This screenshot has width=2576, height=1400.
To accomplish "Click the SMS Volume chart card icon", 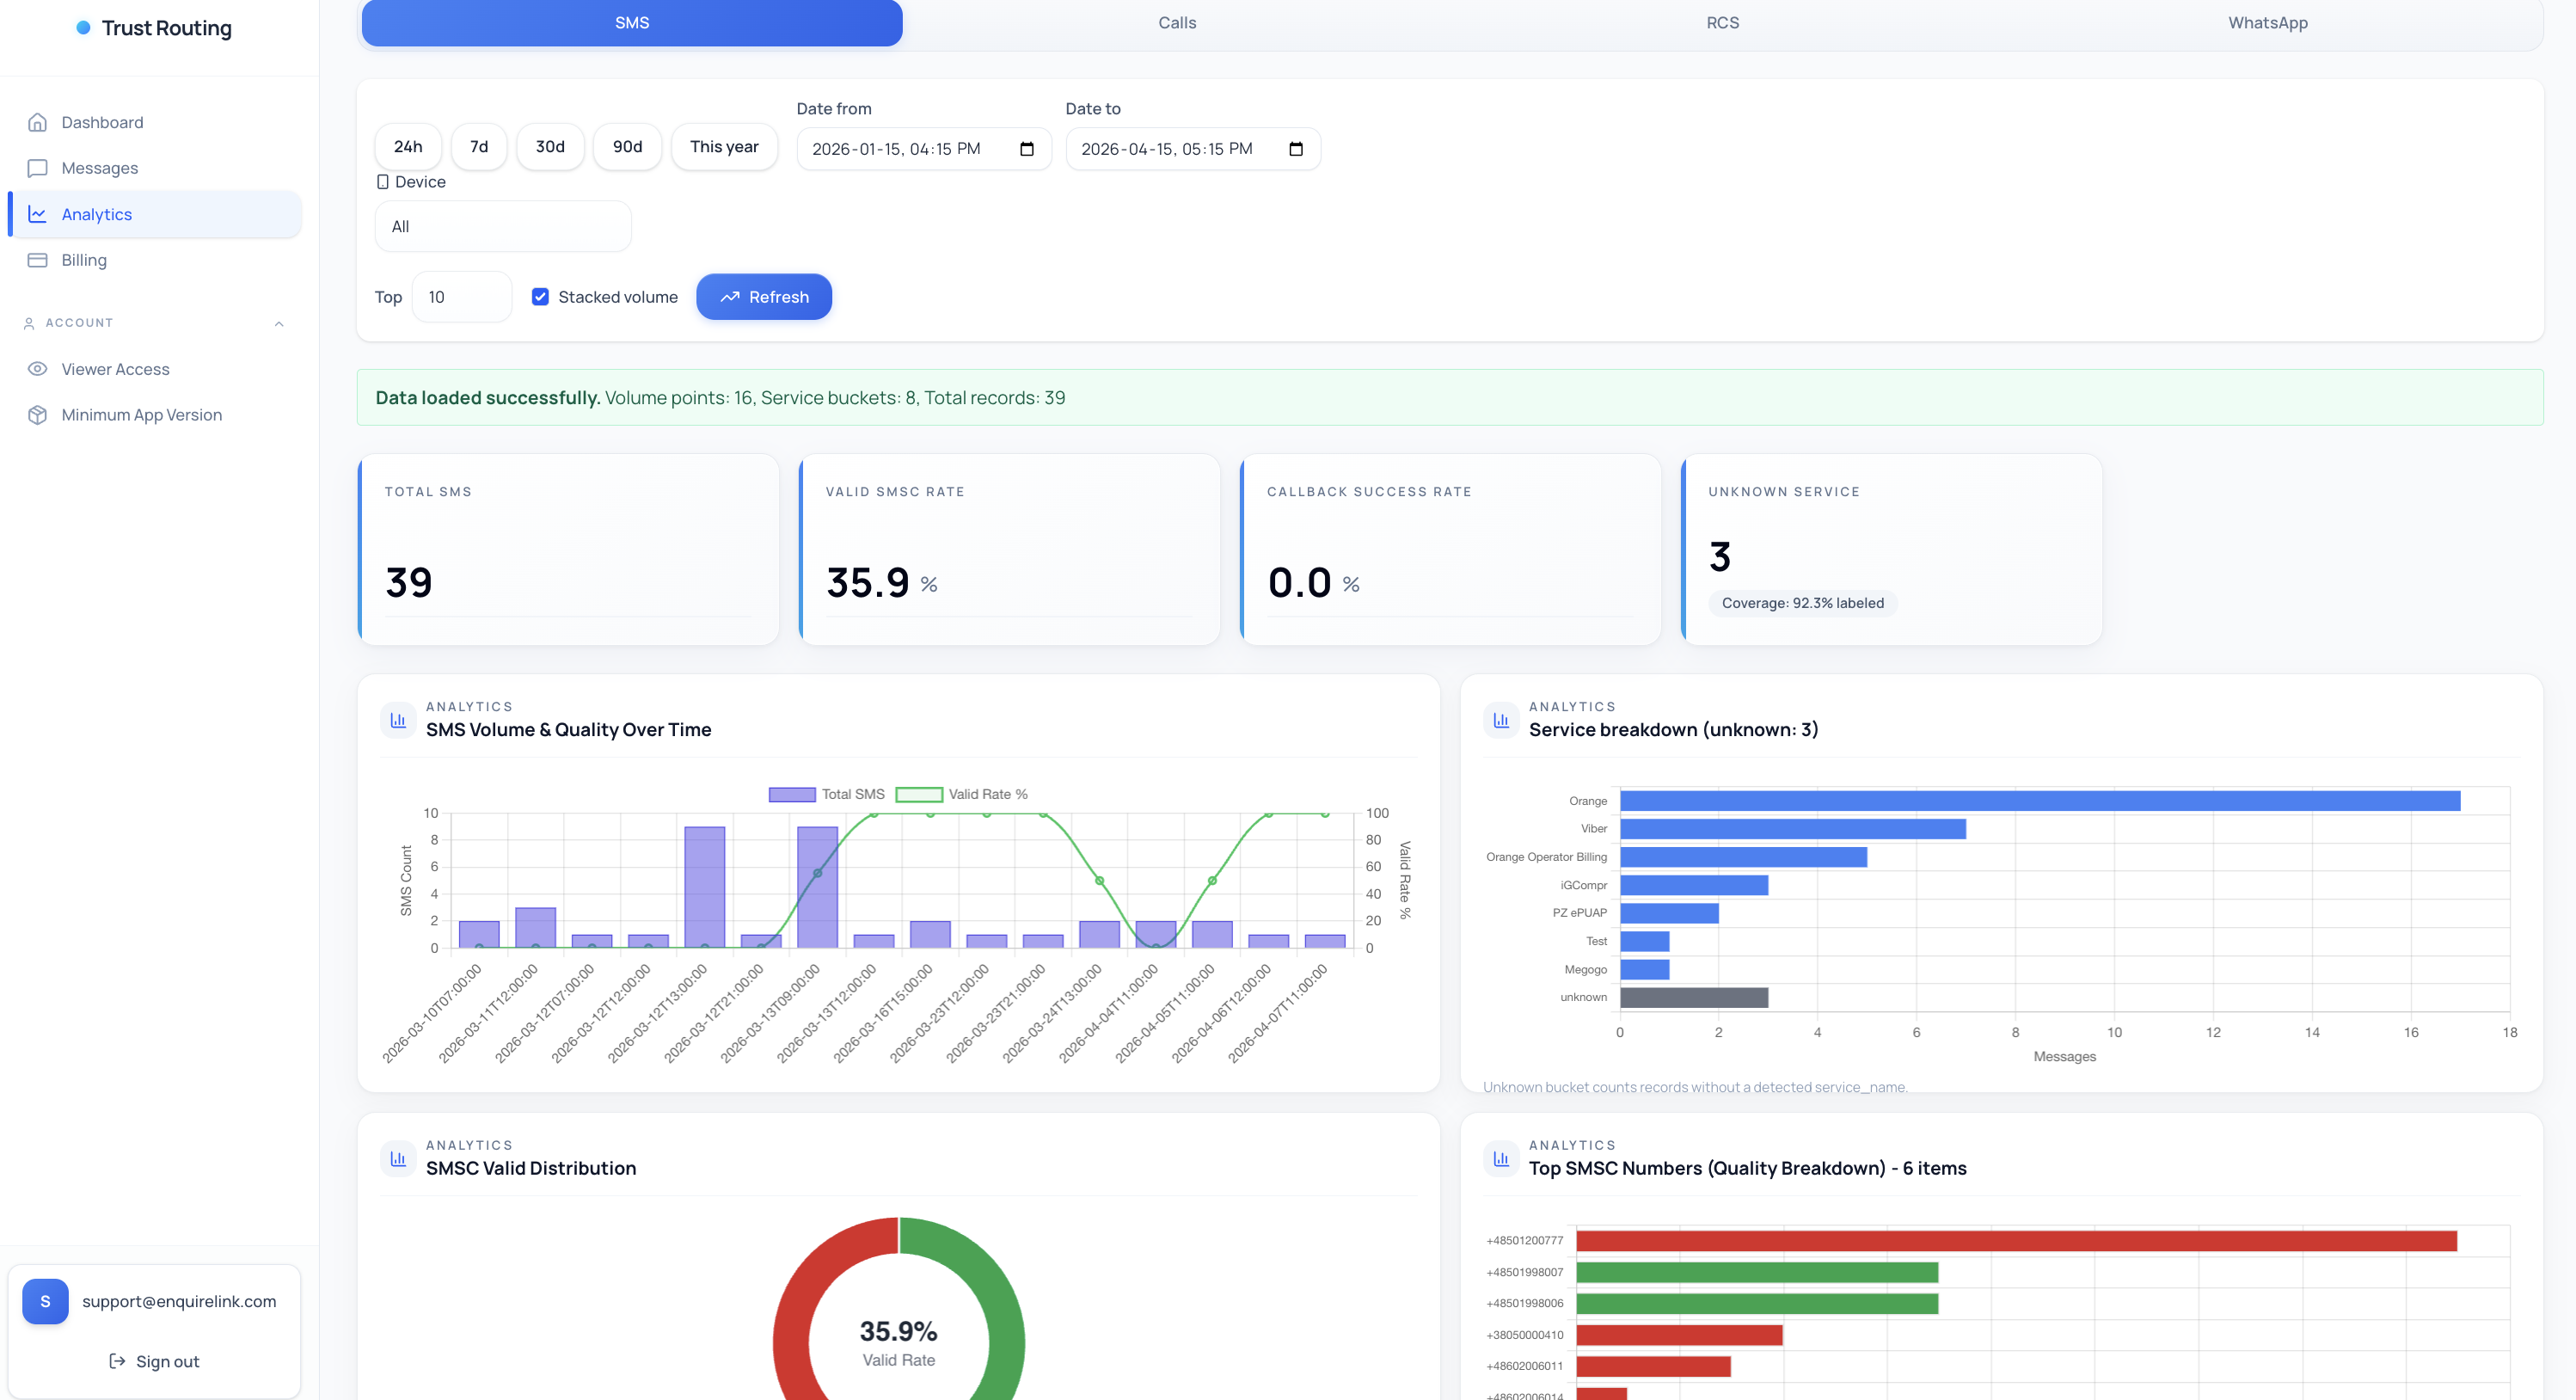I will point(398,720).
